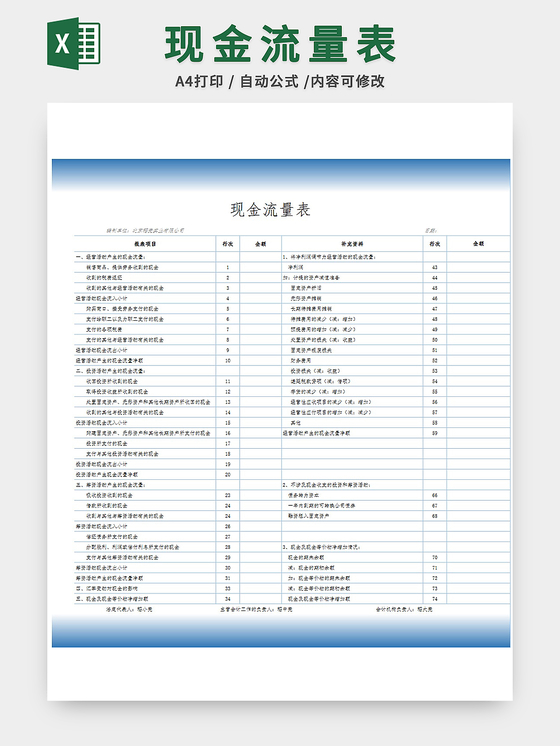Click the 经营活动现金流入小计 row label
Viewport: 560px width, 746px height.
(101, 298)
